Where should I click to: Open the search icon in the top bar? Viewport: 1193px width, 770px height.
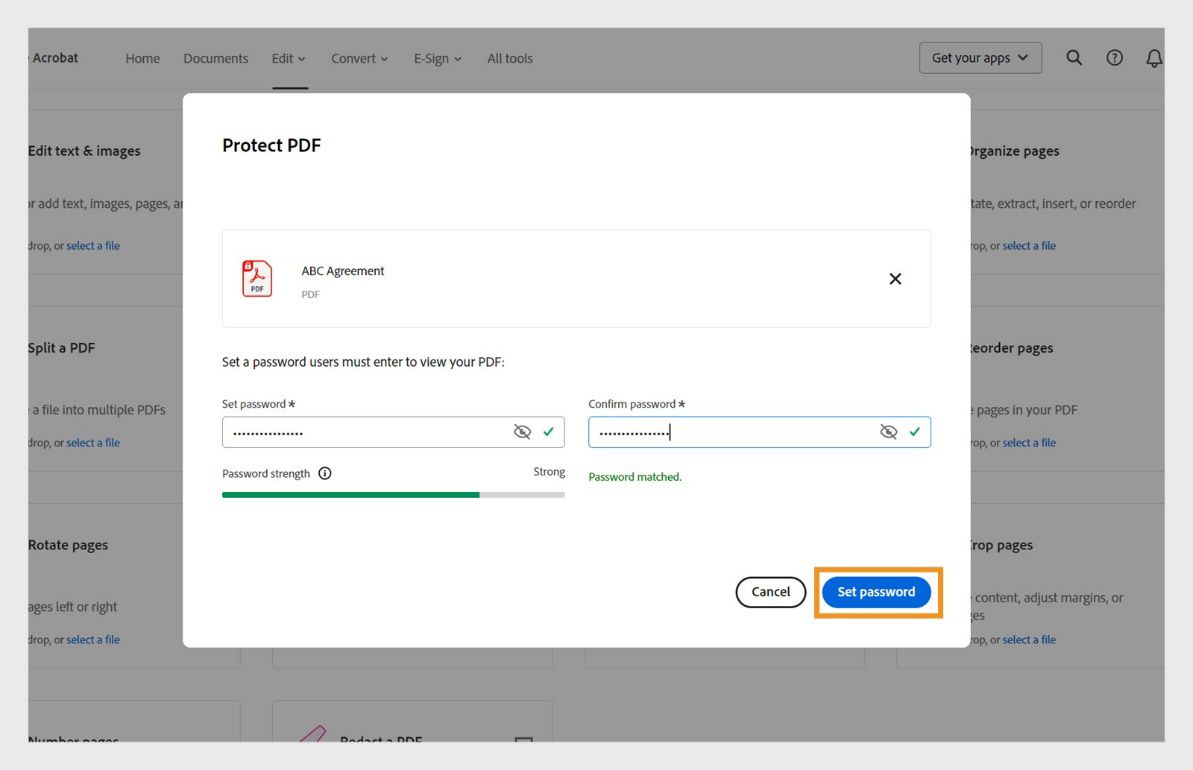1074,58
